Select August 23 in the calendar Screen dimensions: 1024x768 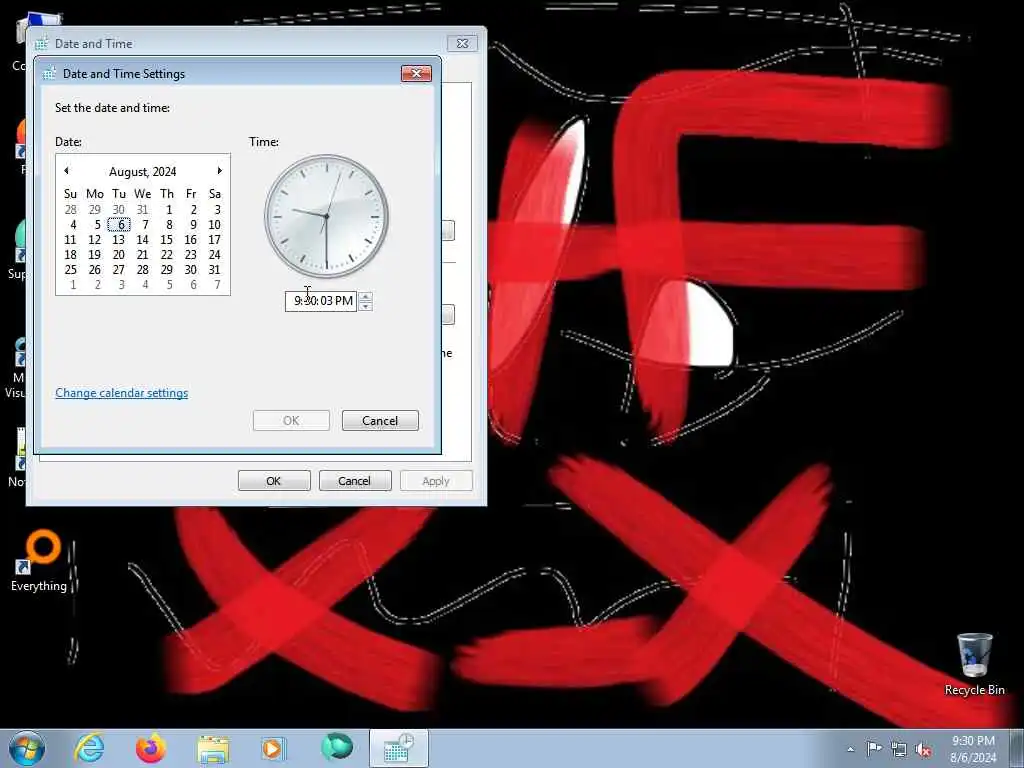190,255
